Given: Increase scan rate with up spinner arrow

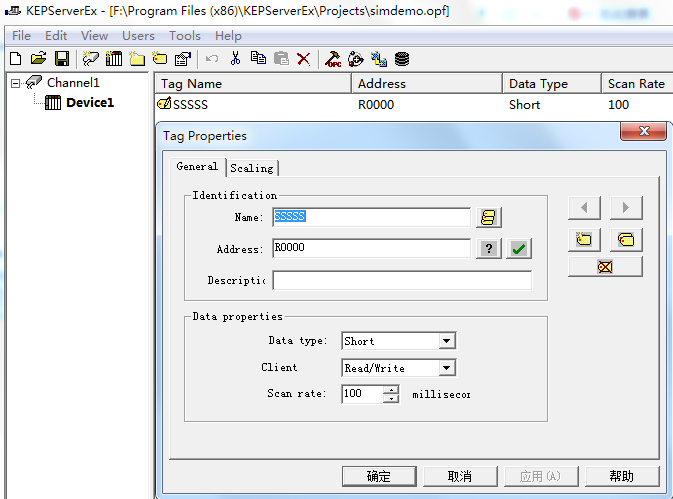Looking at the screenshot, I should click(x=391, y=389).
